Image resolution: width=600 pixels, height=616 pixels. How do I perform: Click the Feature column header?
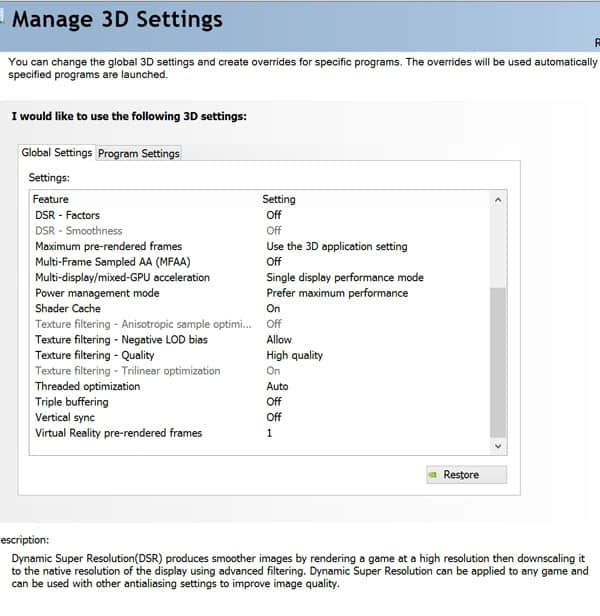(x=50, y=199)
